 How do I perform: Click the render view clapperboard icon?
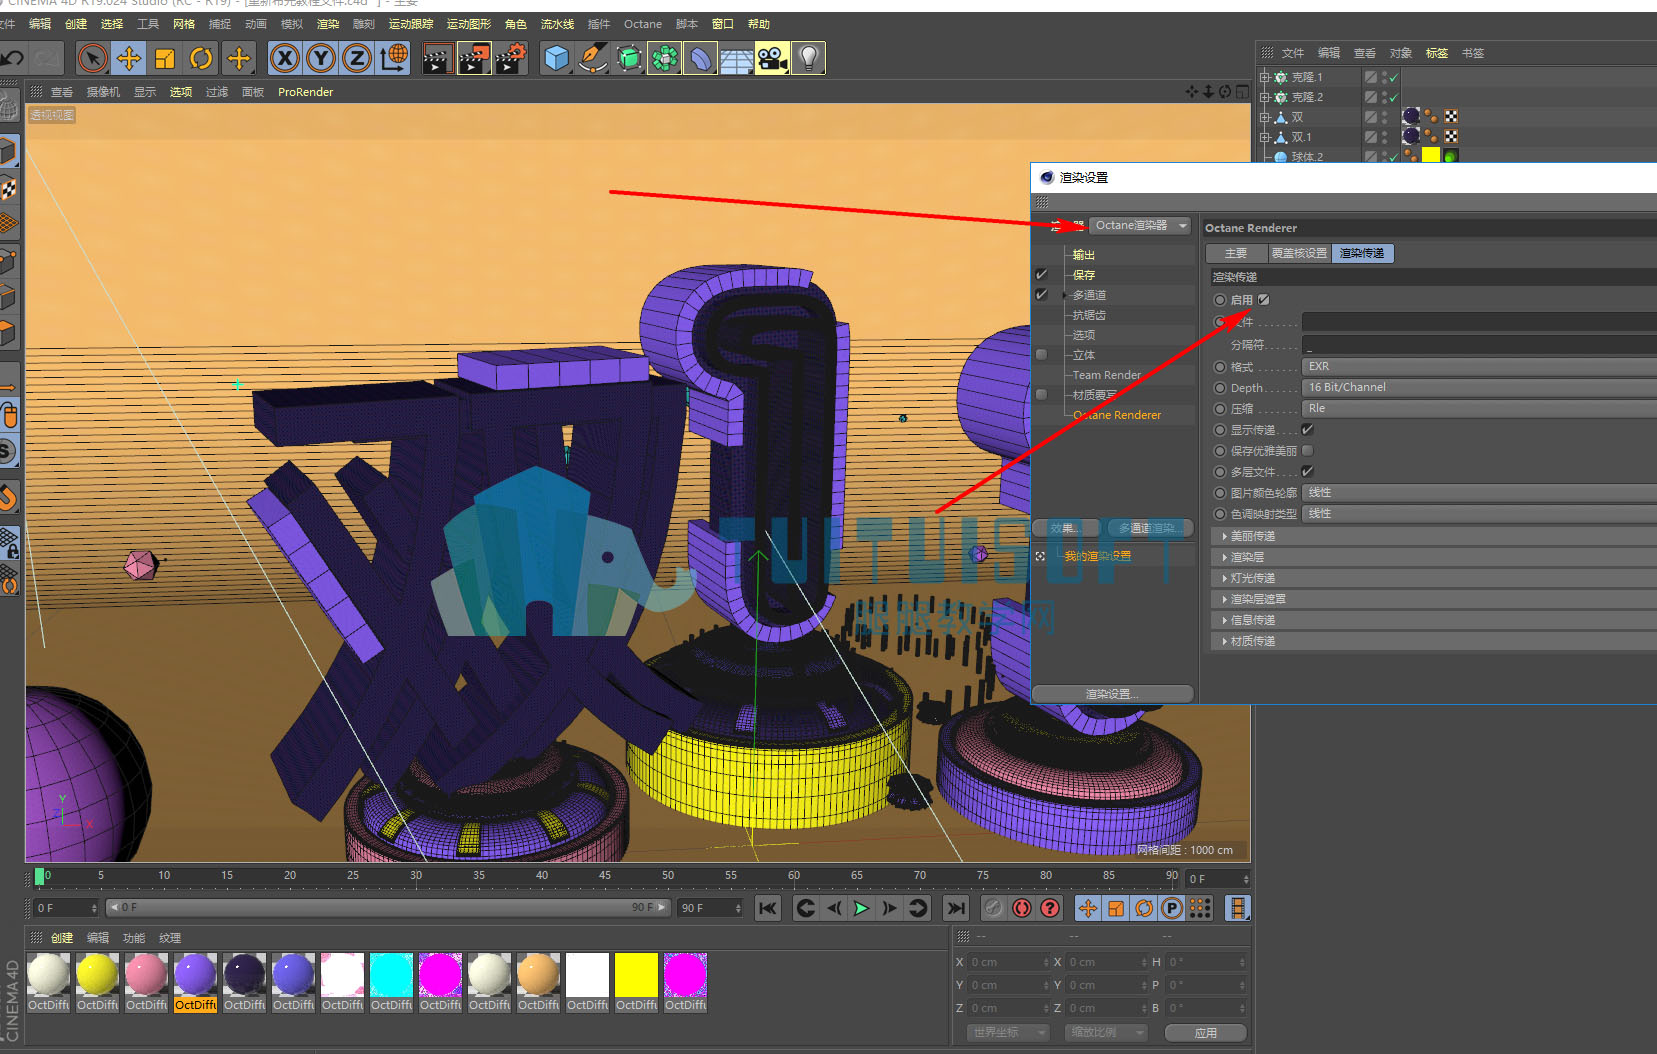pyautogui.click(x=436, y=59)
